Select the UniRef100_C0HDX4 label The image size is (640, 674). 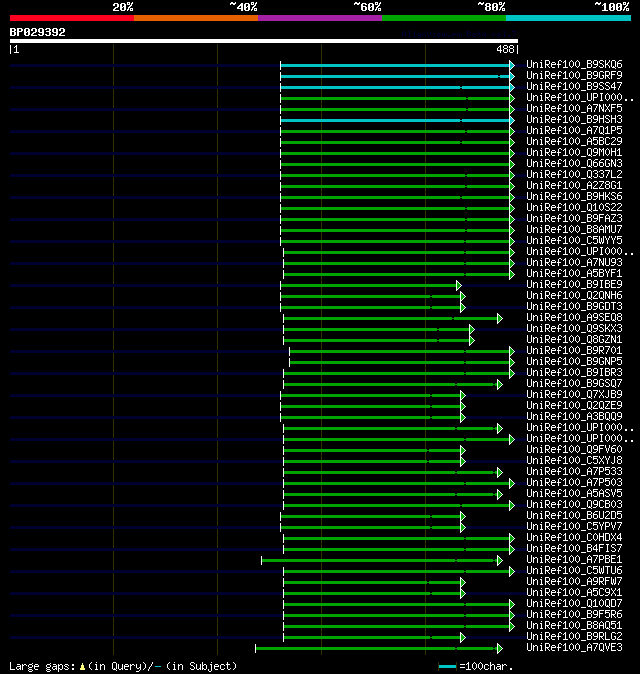click(x=574, y=538)
